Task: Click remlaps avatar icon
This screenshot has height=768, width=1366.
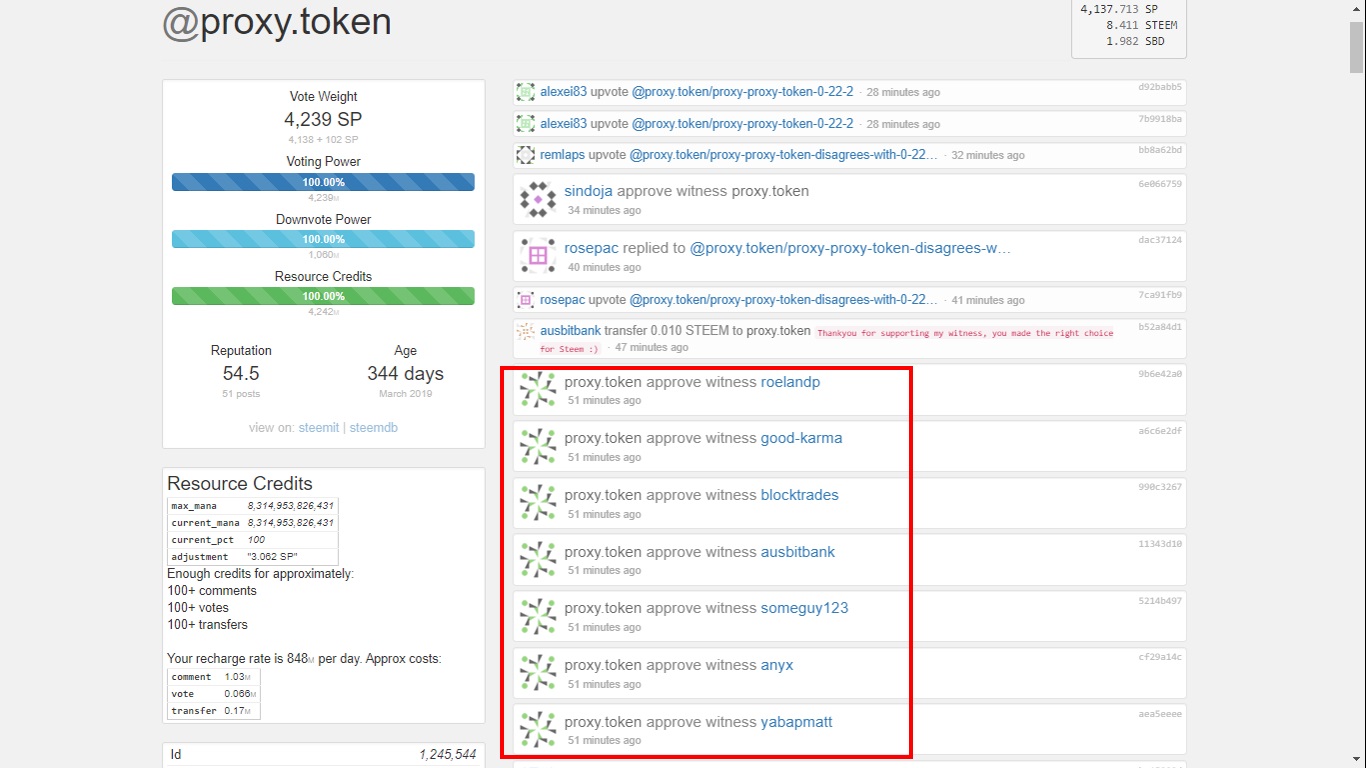Action: 525,155
